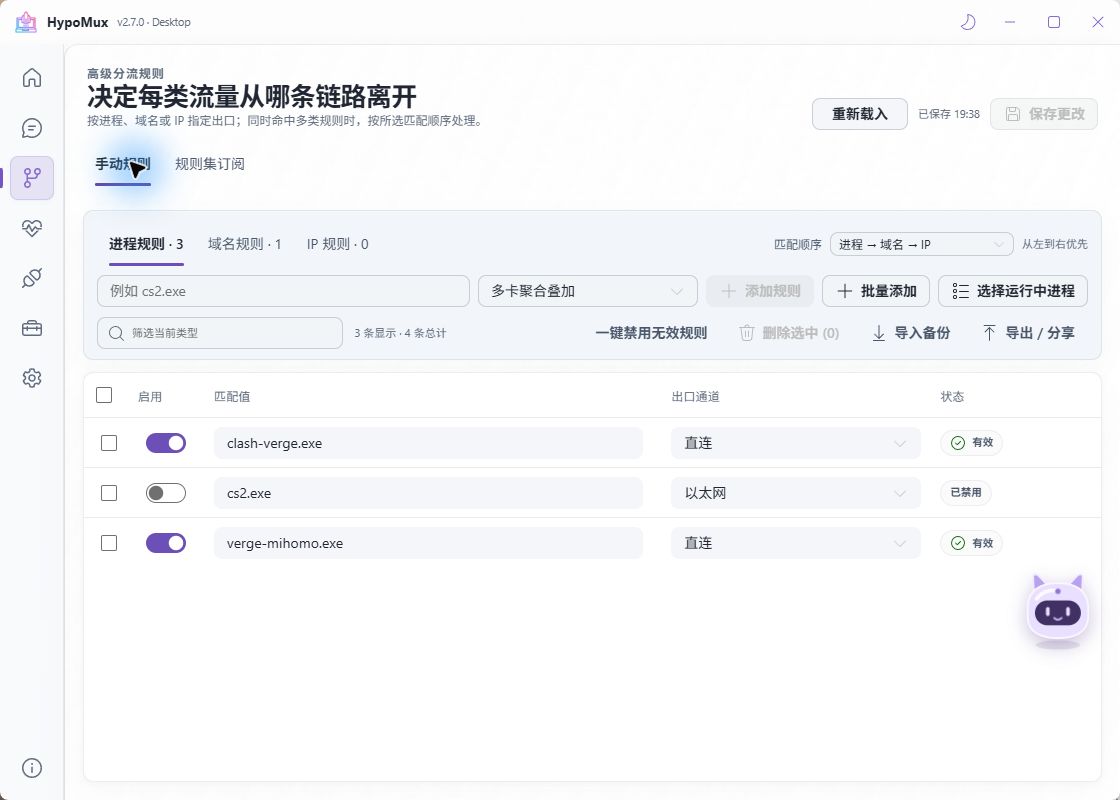Tick the select-all checkbox in table header
Viewport: 1120px width, 800px height.
click(104, 395)
